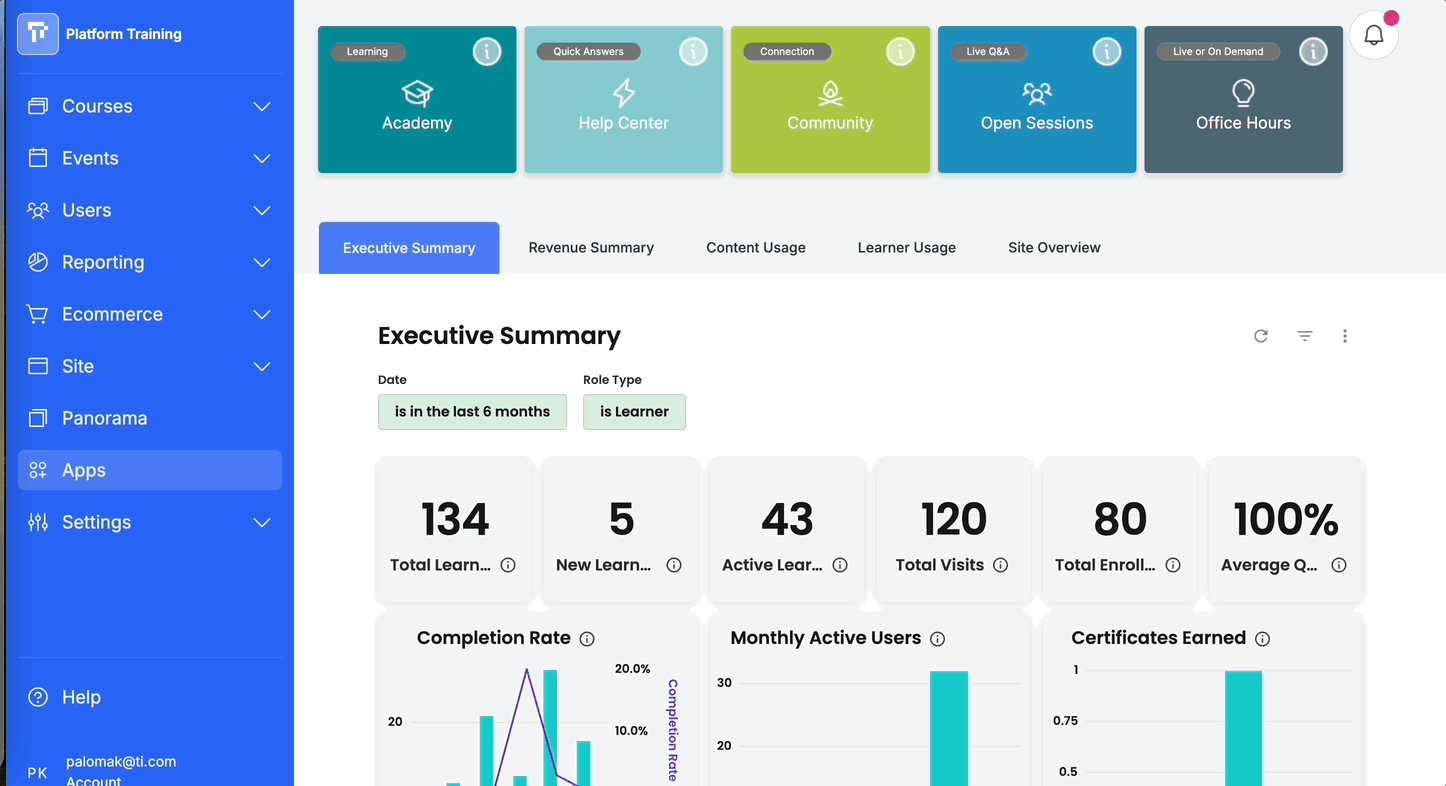Click info icon beside New Learners
Image resolution: width=1446 pixels, height=786 pixels.
coord(674,565)
